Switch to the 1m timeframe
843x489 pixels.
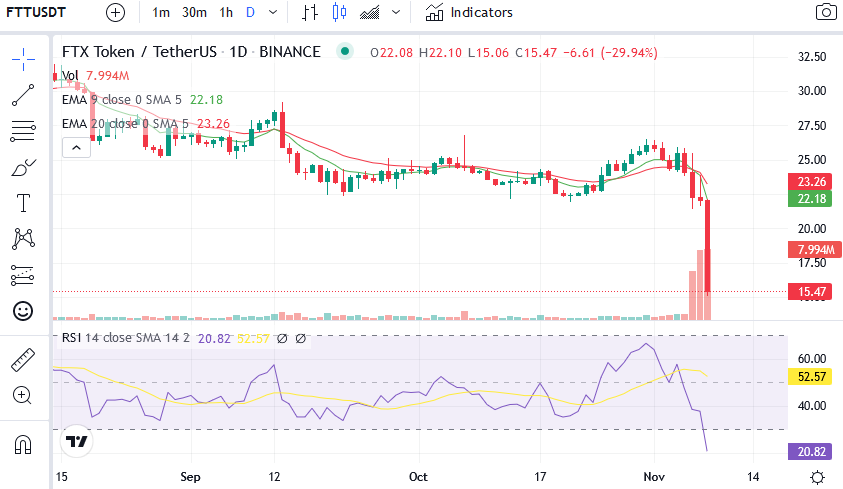click(x=161, y=12)
